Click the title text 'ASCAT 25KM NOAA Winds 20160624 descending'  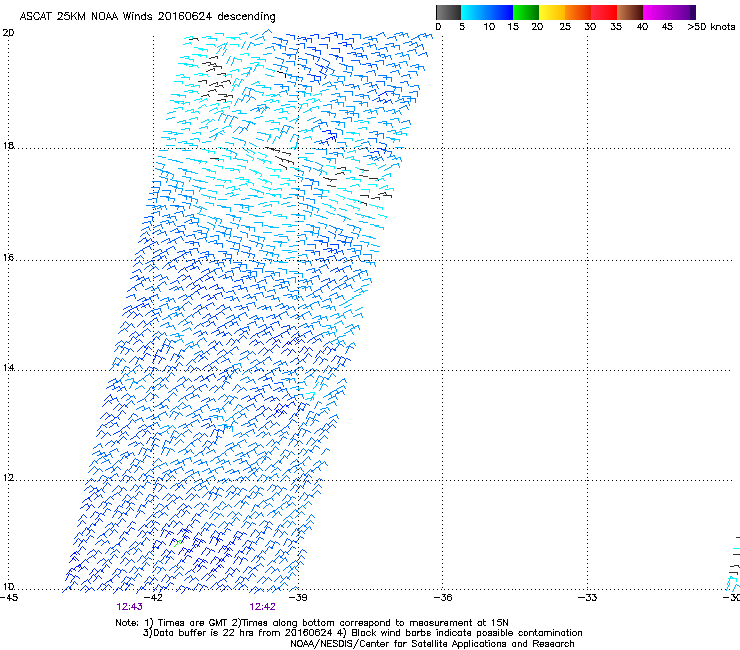pyautogui.click(x=147, y=17)
